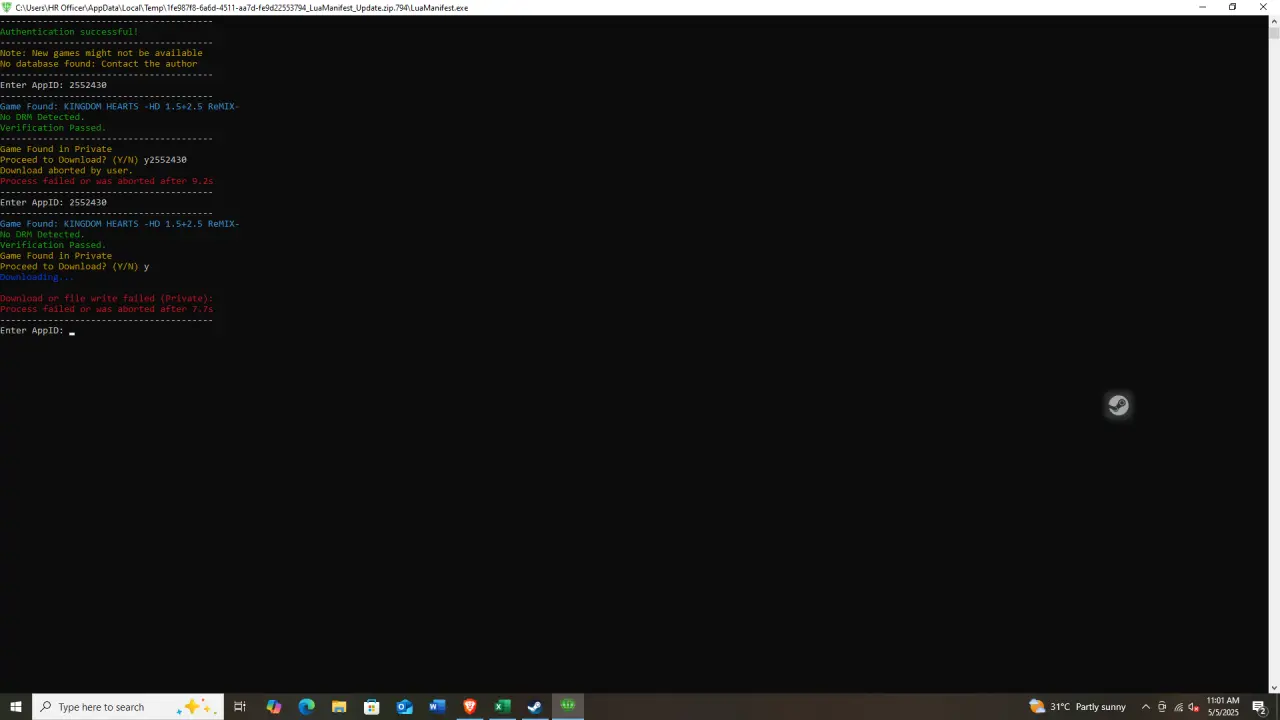The image size is (1280, 720).
Task: Launch Copilot from the taskbar
Action: [x=273, y=707]
